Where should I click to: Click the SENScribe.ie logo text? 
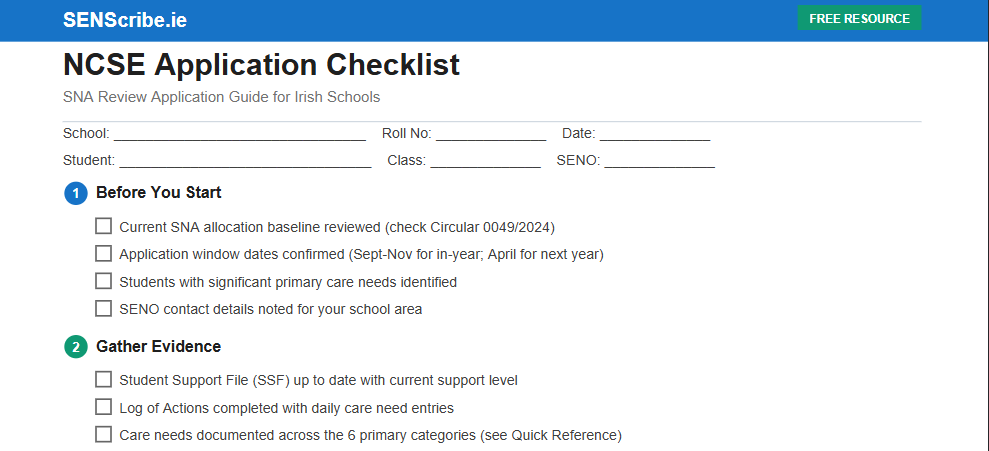pos(124,20)
